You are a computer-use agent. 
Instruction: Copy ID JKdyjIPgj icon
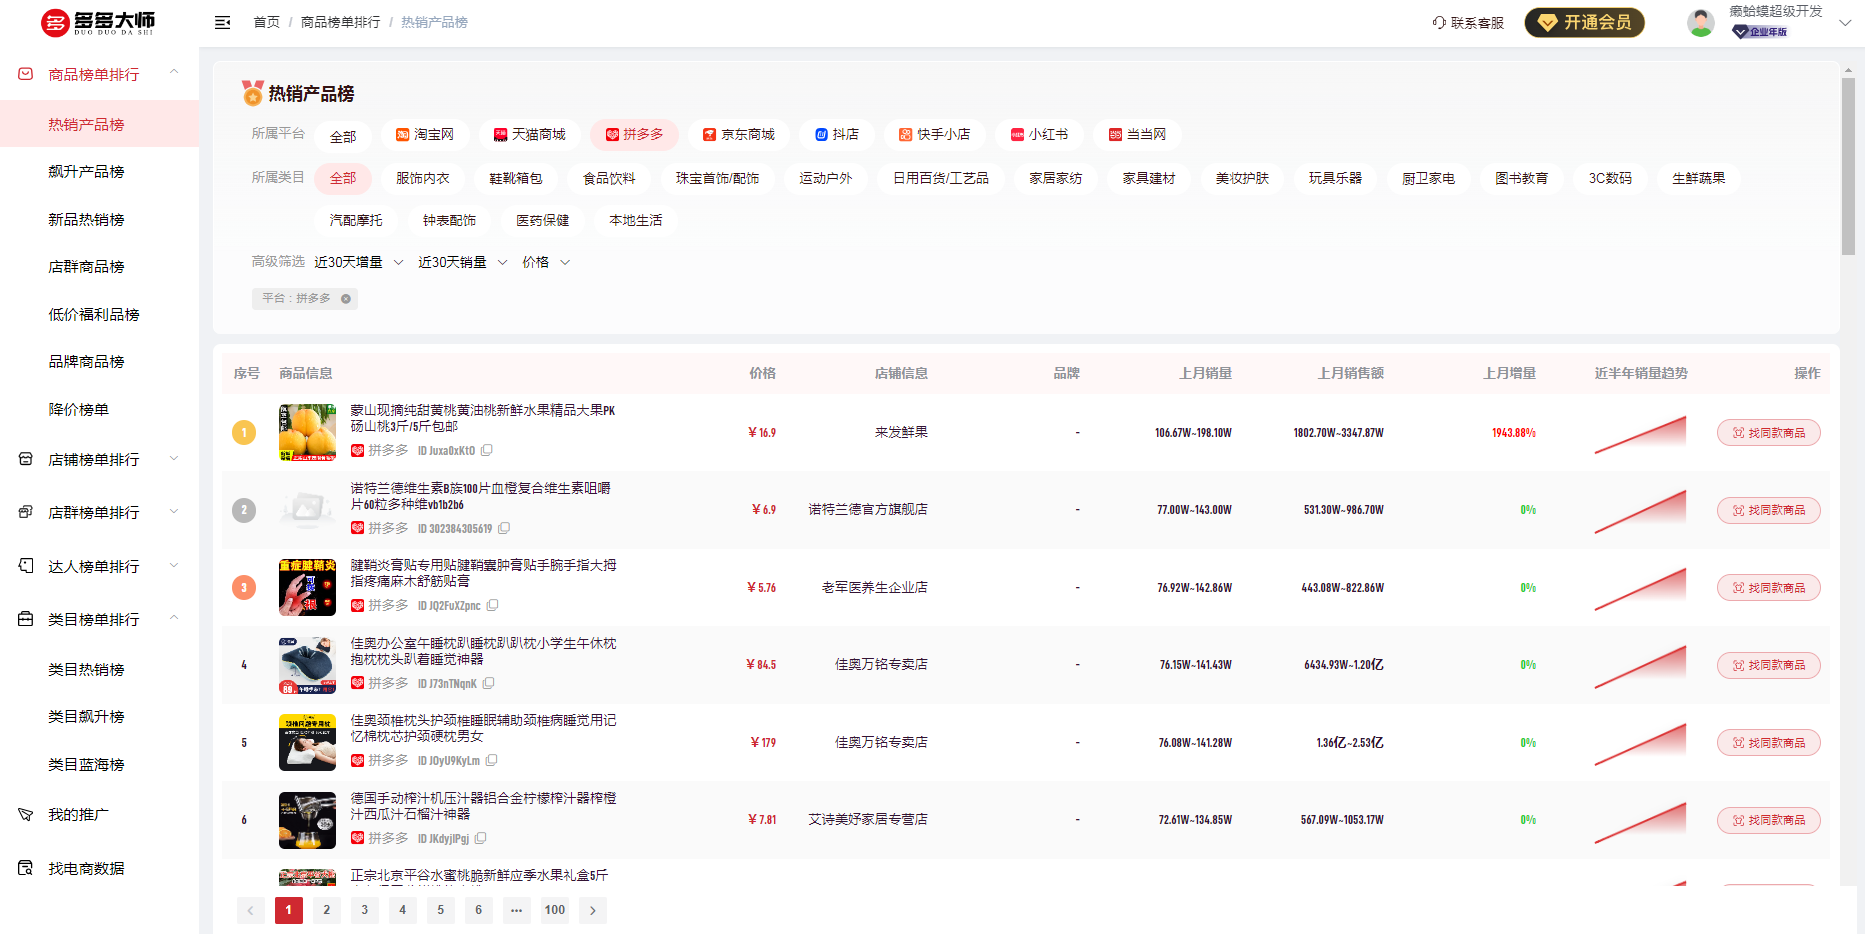coord(481,839)
